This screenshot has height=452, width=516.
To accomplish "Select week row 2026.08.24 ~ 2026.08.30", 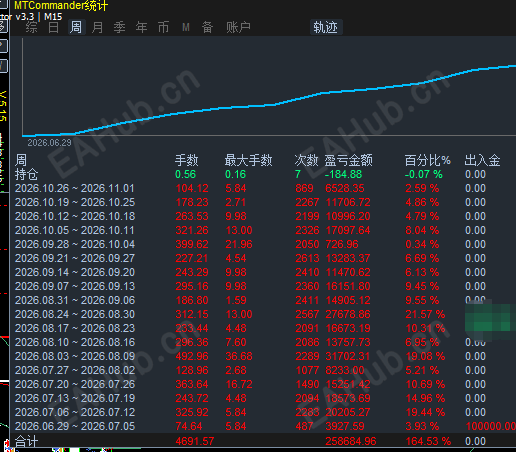I will click(263, 314).
